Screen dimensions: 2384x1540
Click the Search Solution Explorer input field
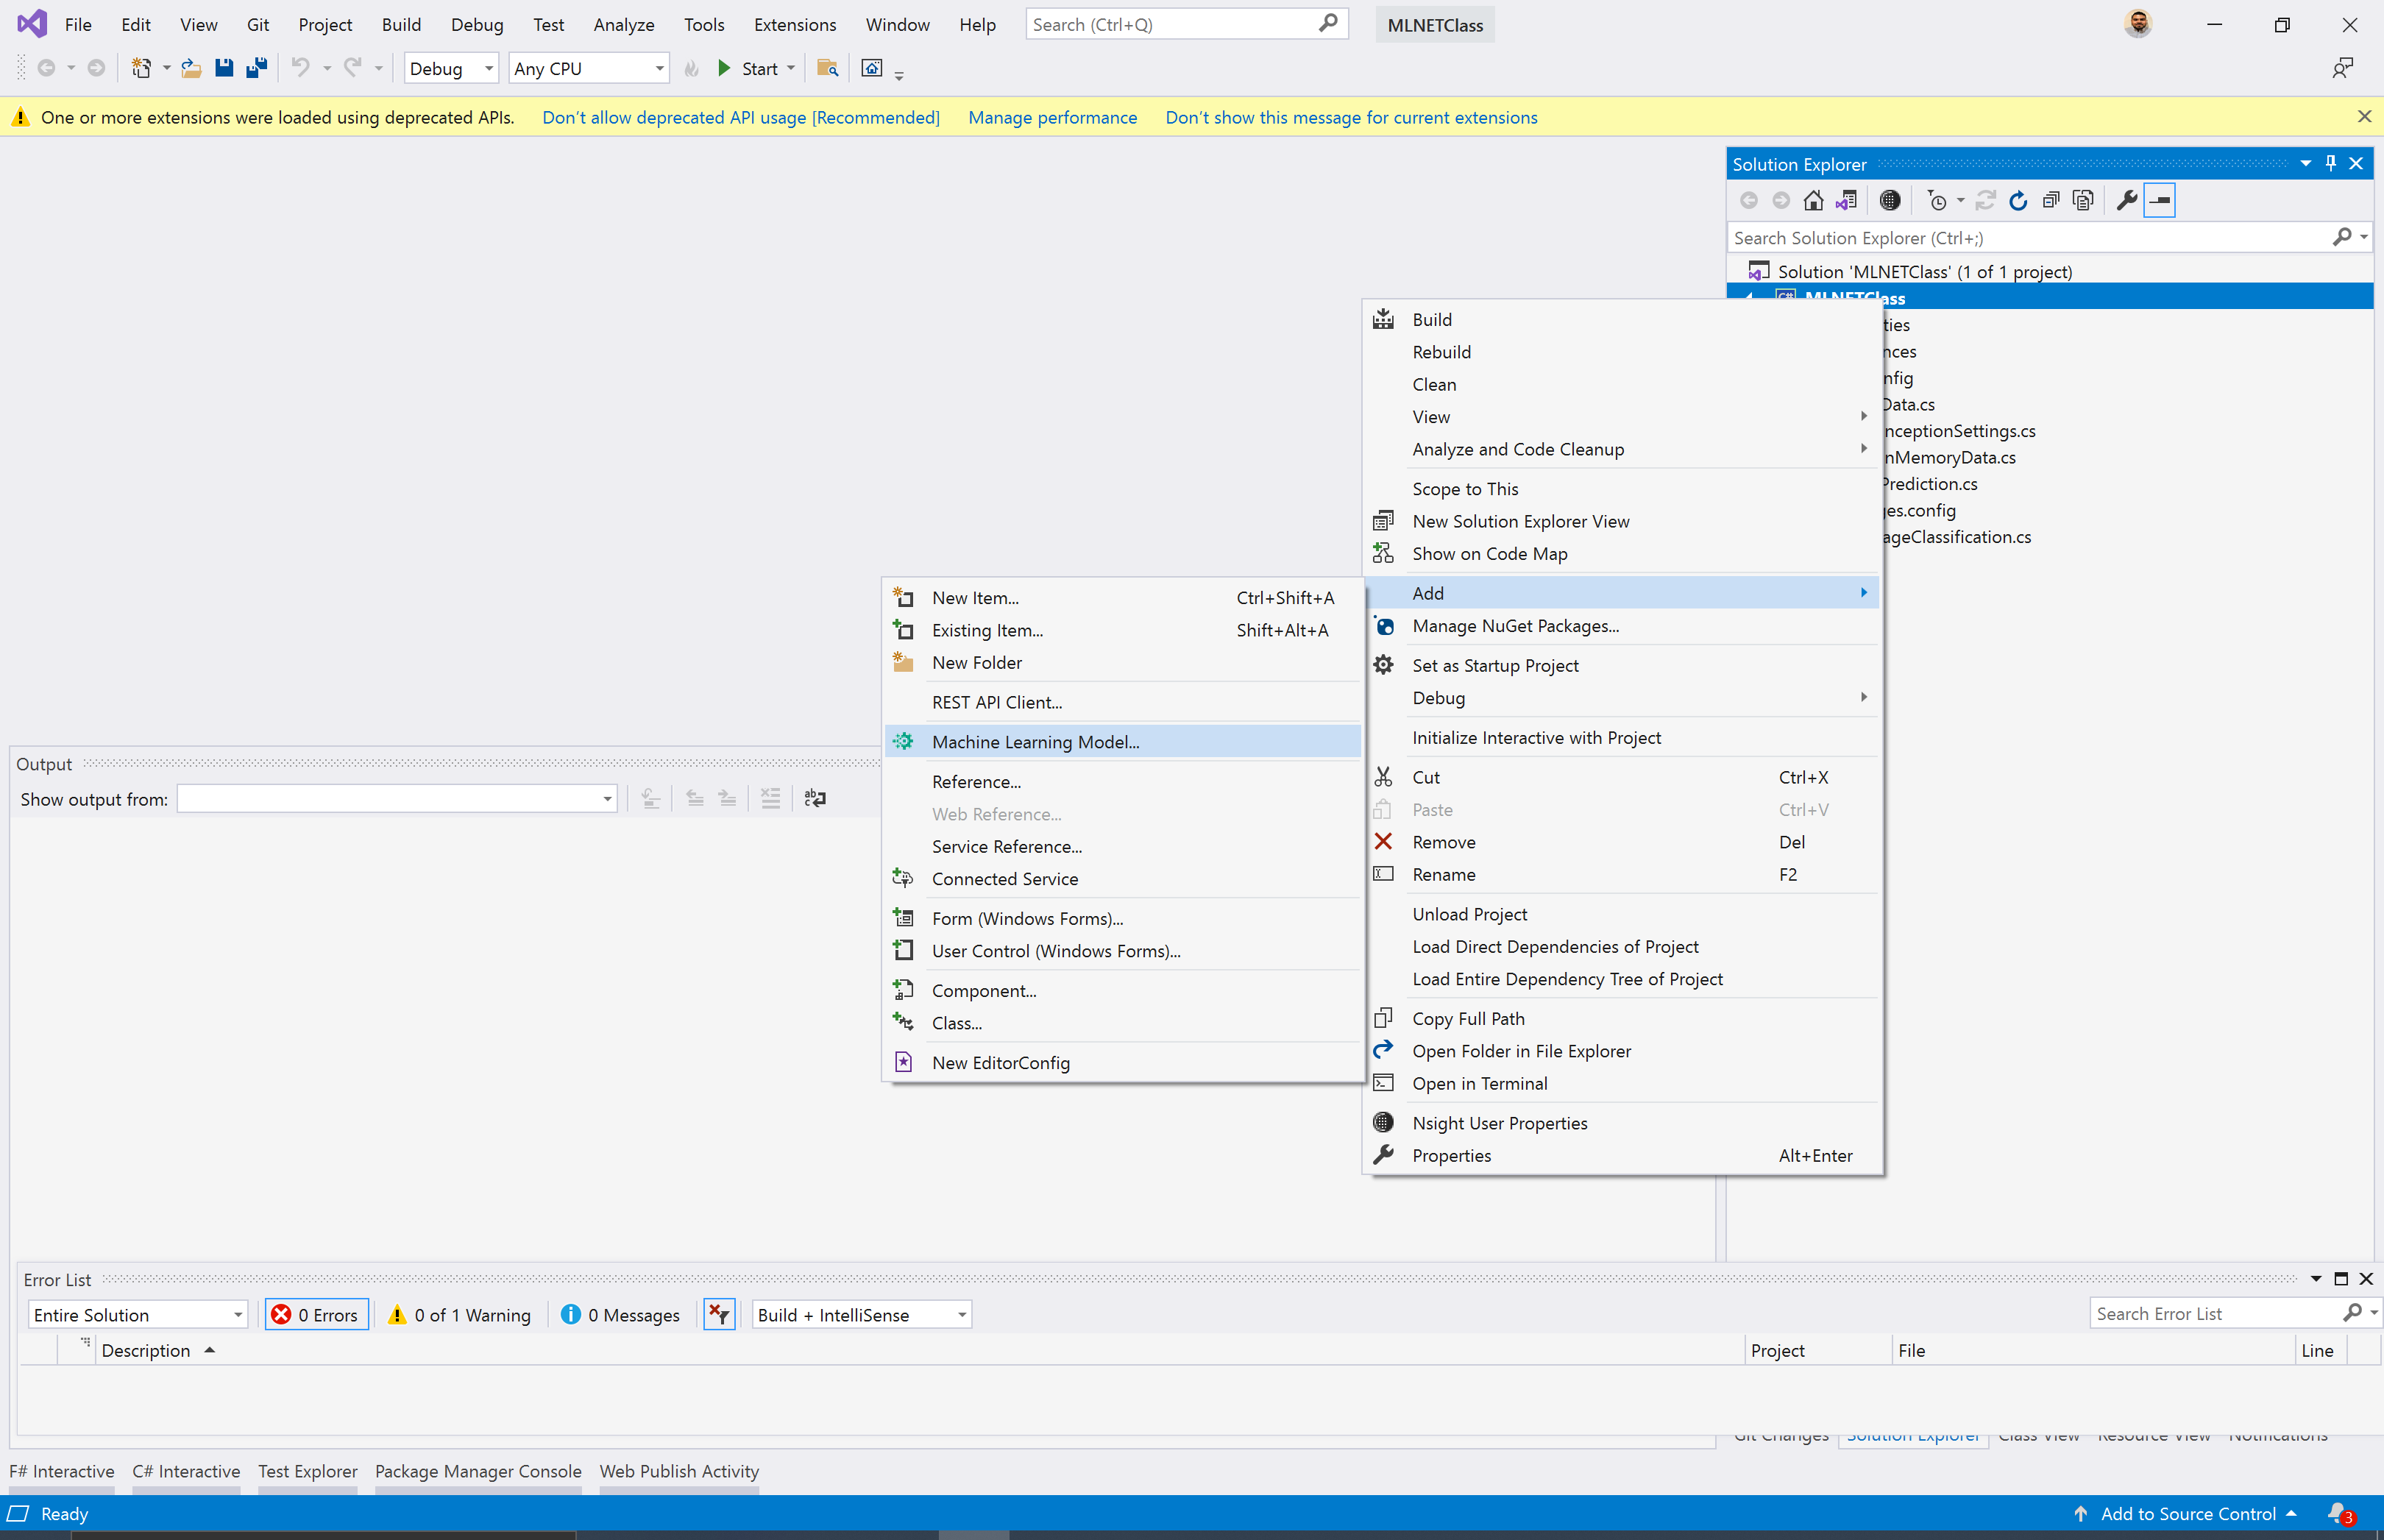[2030, 237]
